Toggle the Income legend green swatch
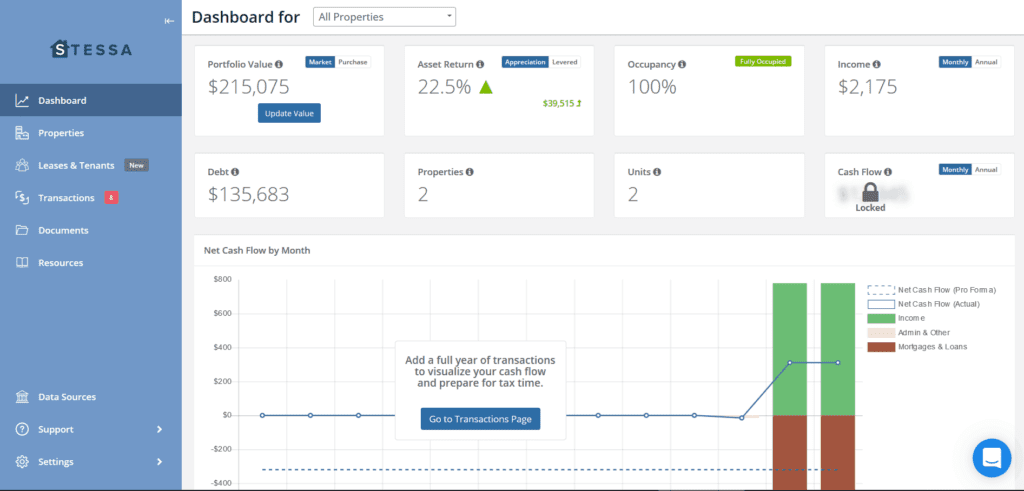This screenshot has width=1024, height=491. point(880,318)
